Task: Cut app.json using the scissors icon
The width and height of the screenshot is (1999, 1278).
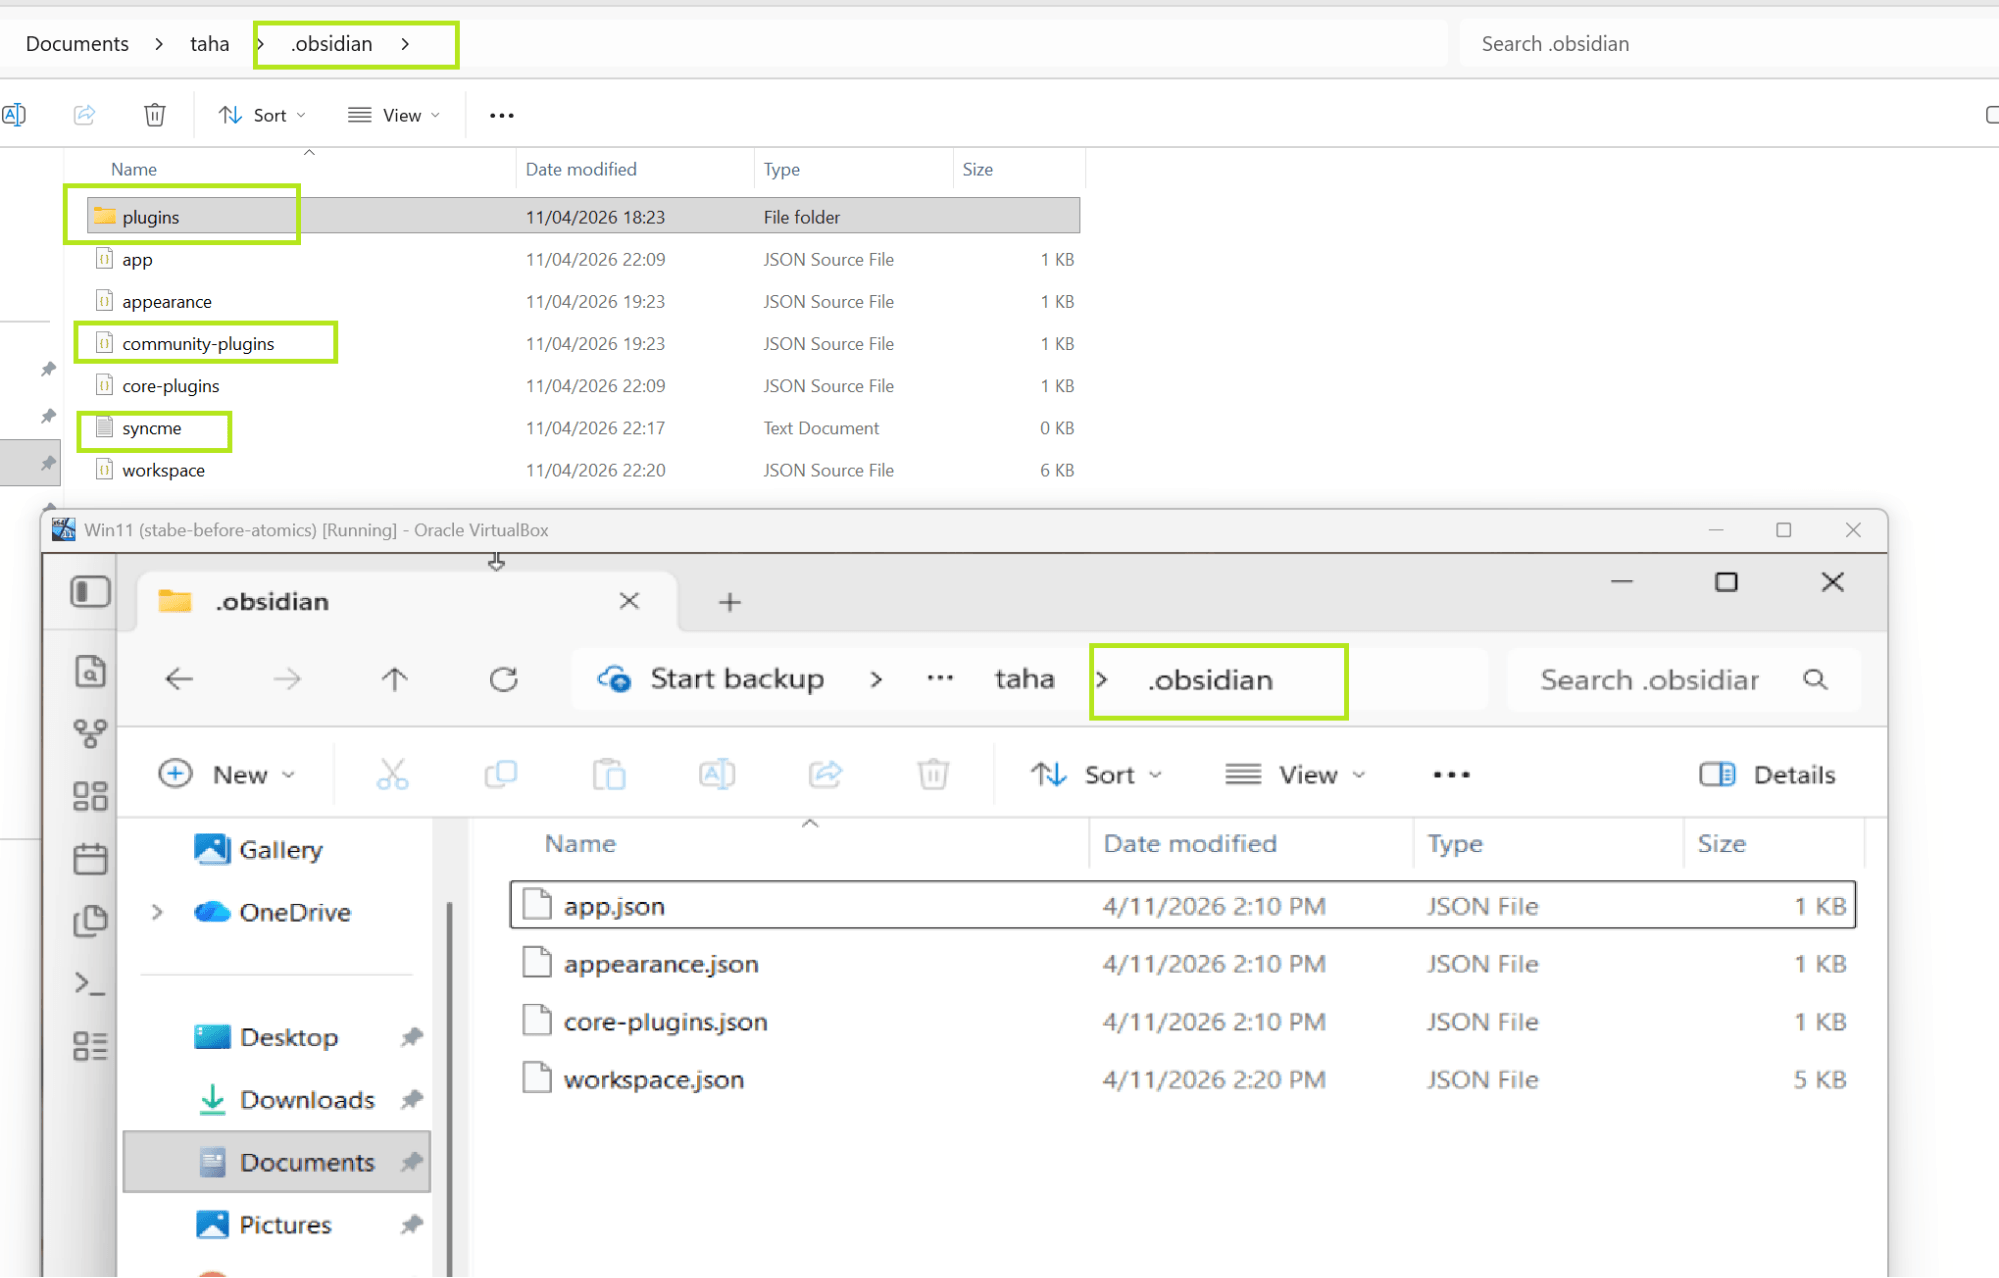Action: coord(392,773)
